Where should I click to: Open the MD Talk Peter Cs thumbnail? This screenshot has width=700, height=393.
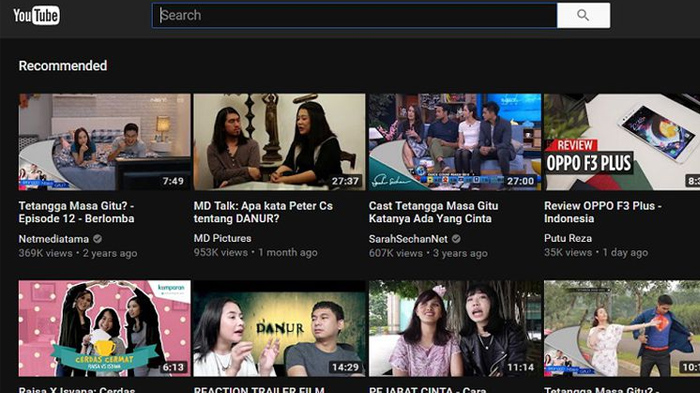pos(279,142)
